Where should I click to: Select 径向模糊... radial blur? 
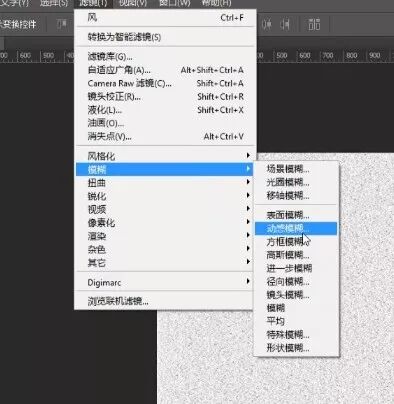coord(296,282)
